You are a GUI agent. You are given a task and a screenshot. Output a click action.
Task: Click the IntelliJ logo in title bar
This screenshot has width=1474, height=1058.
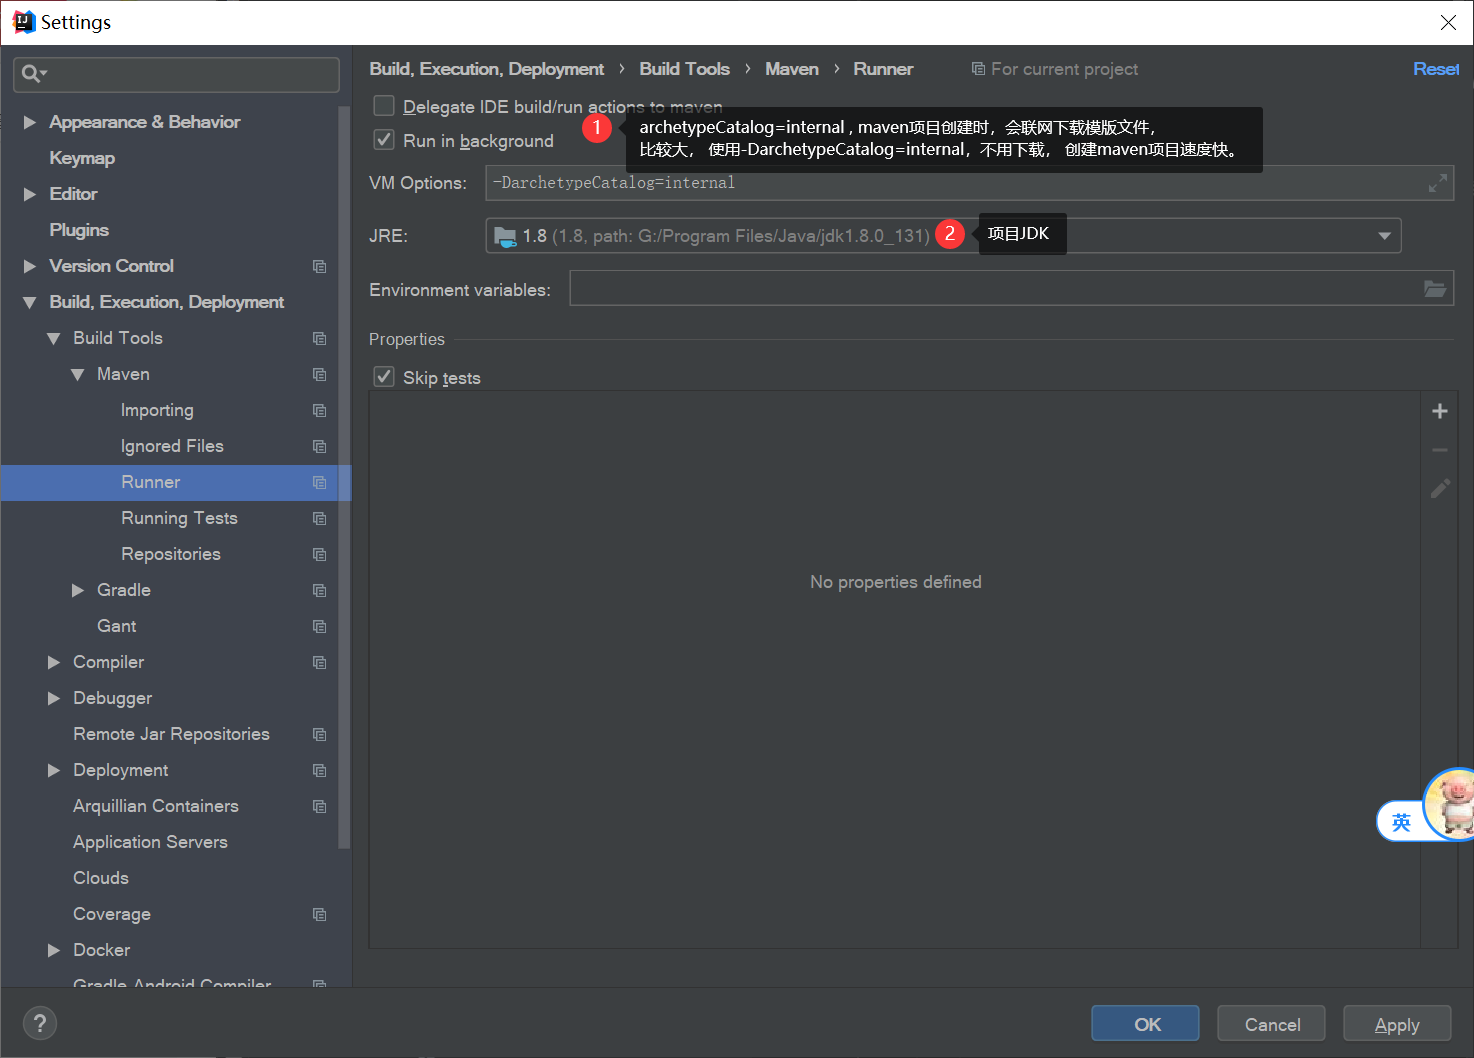[24, 22]
